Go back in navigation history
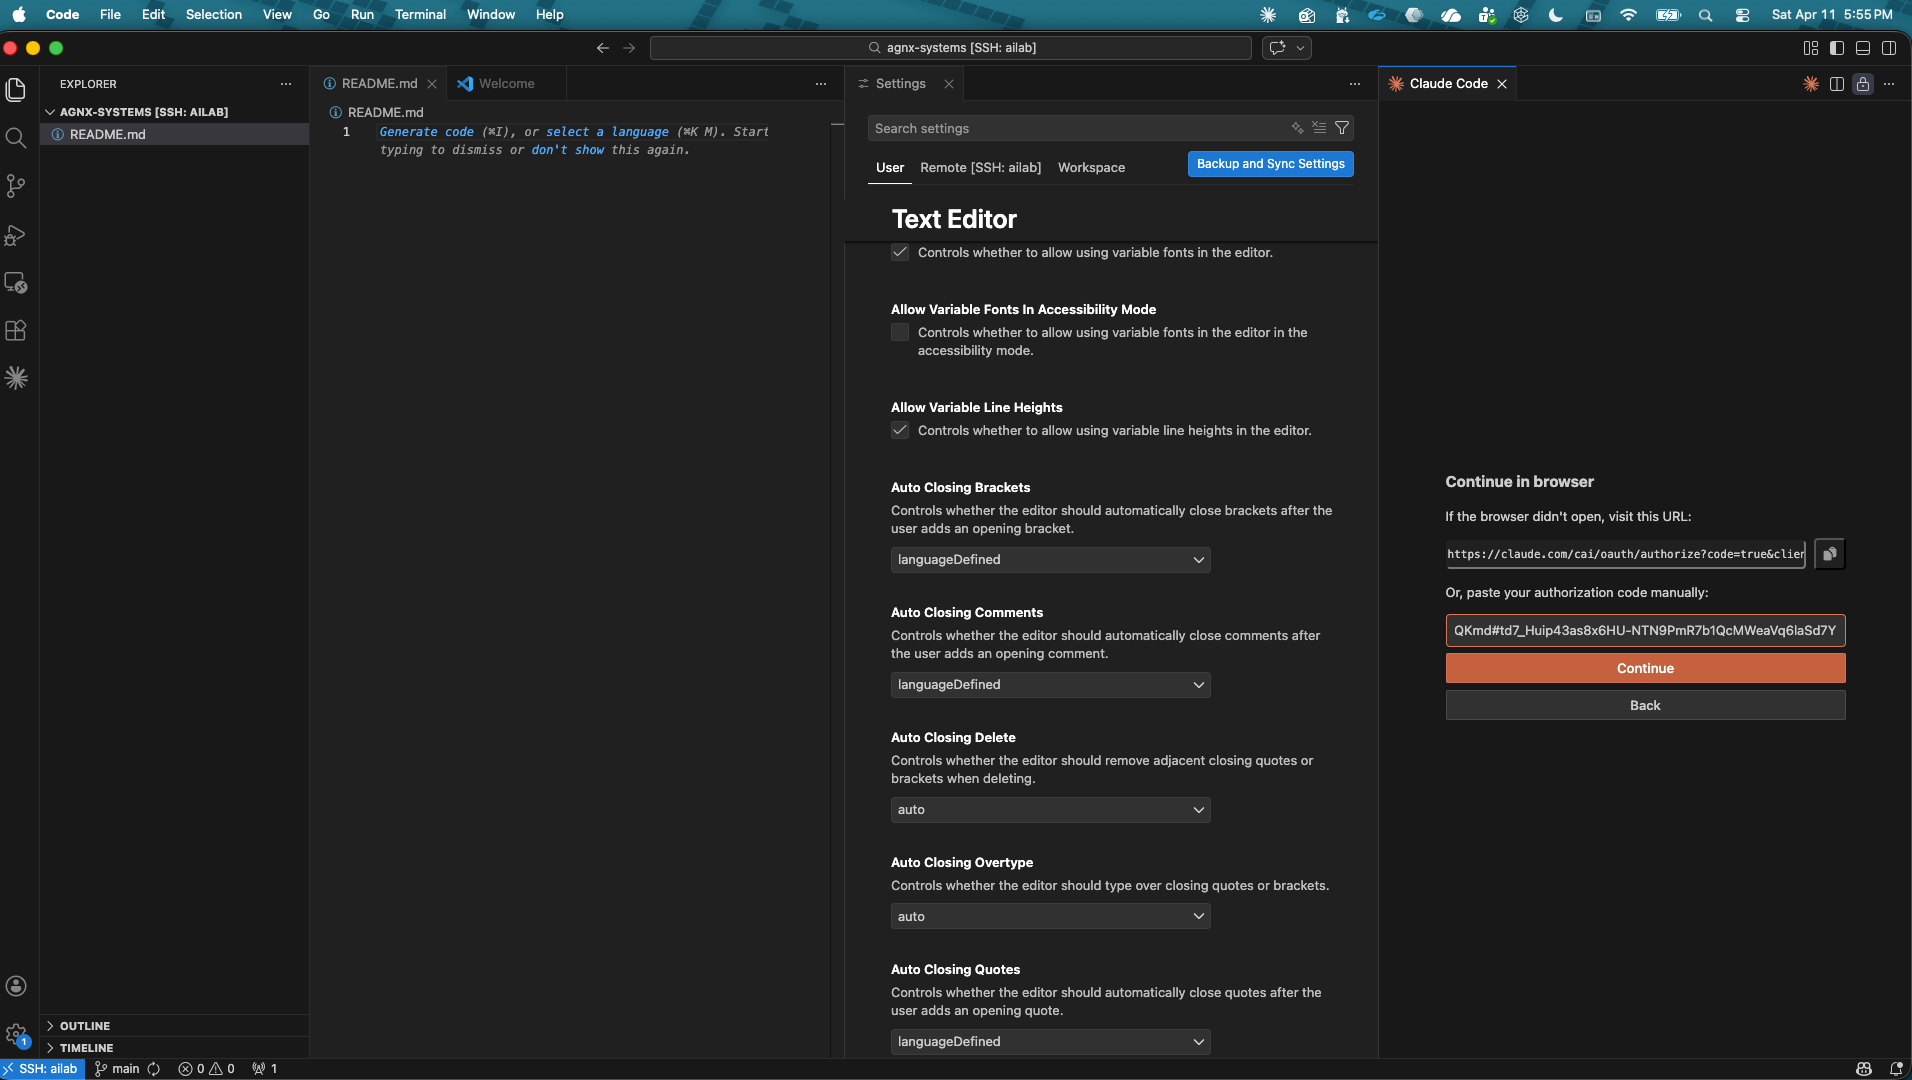 (602, 48)
